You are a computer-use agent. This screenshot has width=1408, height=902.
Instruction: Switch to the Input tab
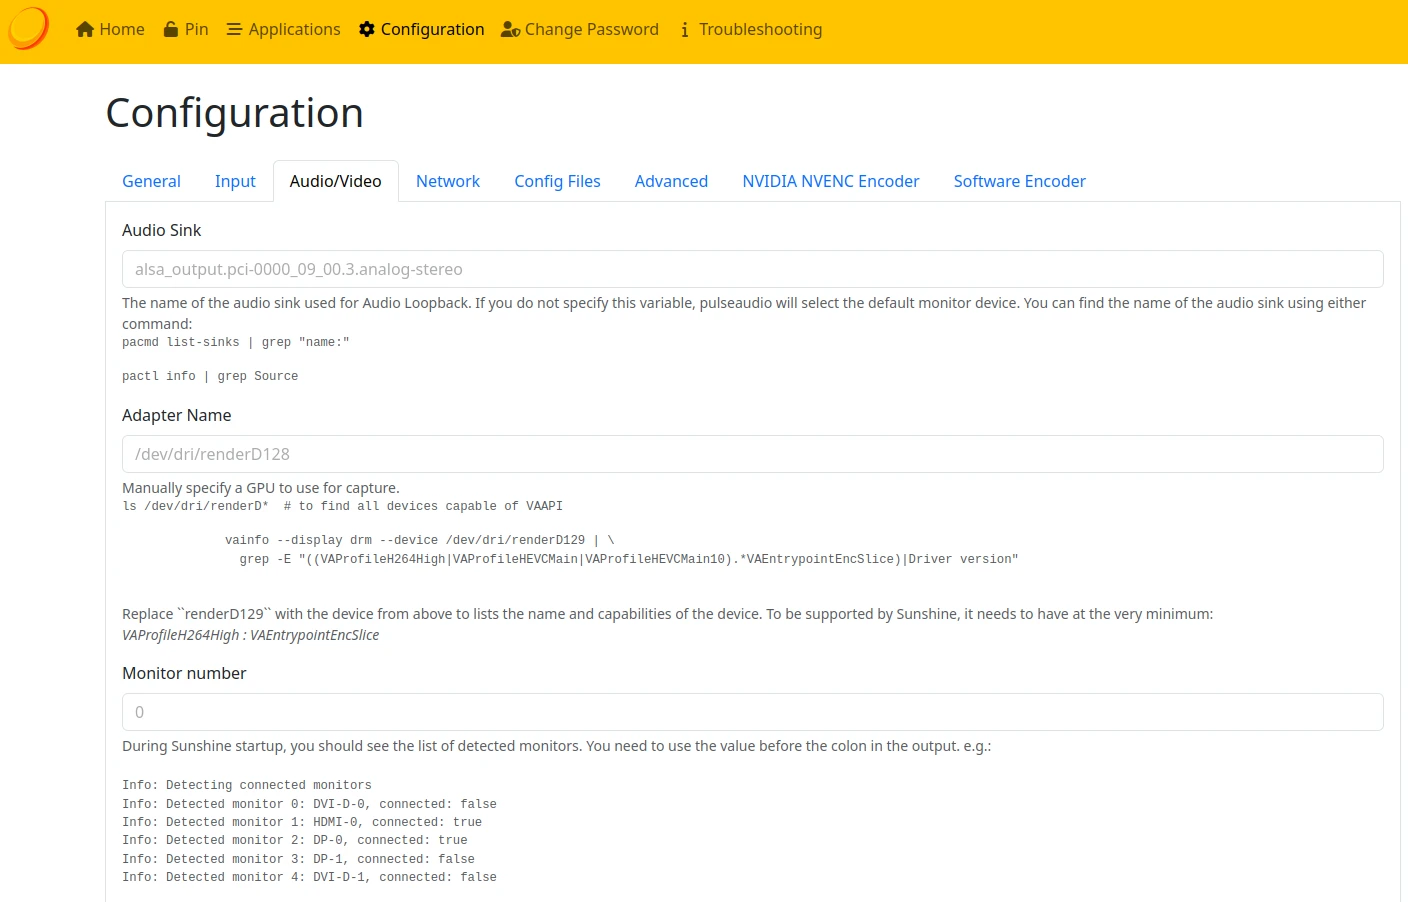235,181
